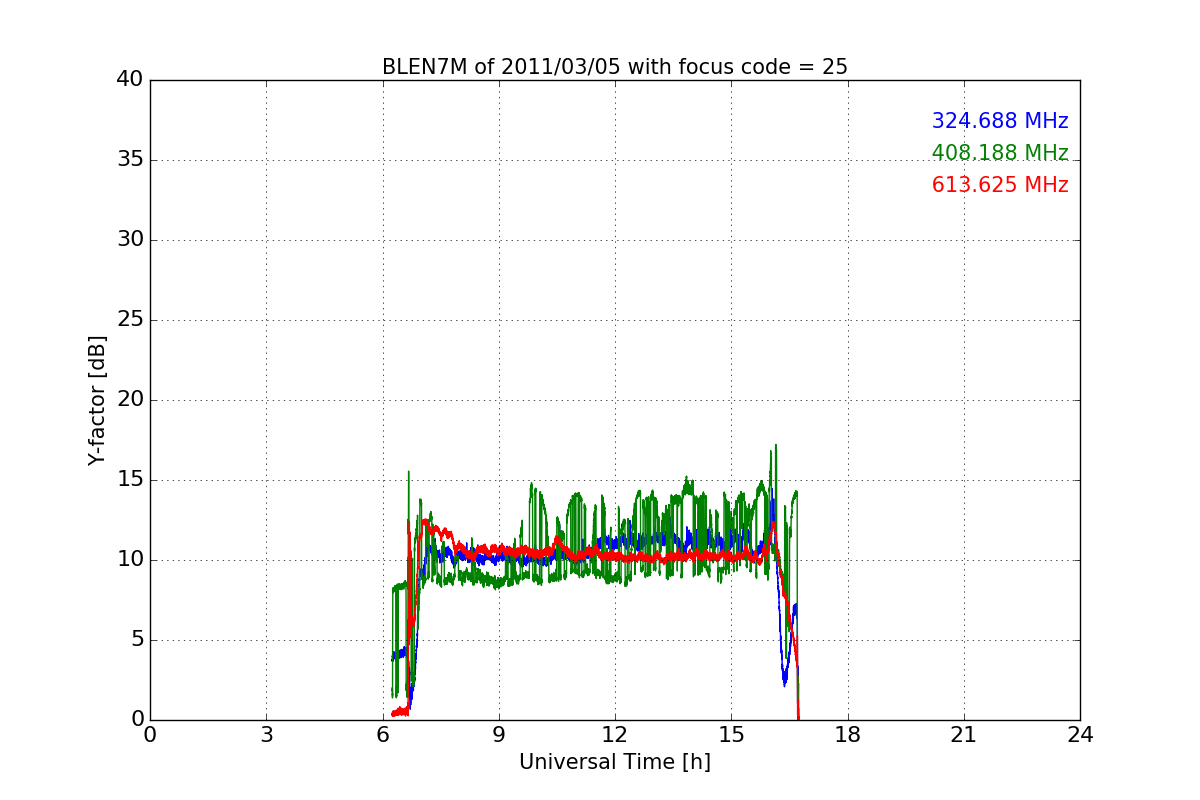Click the plot title mentioning BLEN7M
The image size is (1200, 800).
pos(615,67)
